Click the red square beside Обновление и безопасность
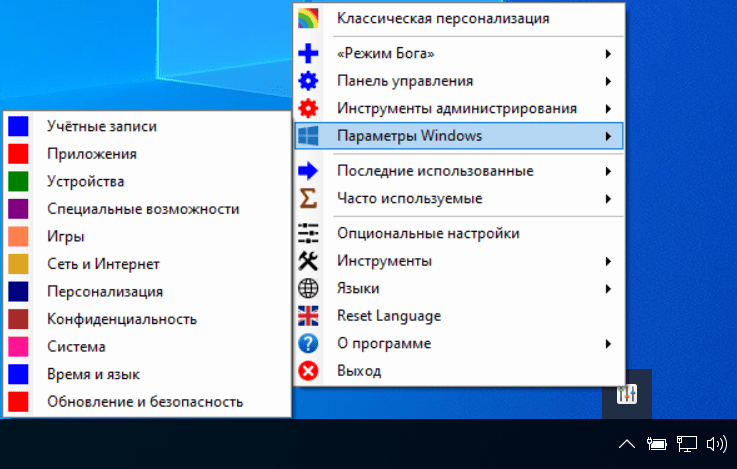The image size is (737, 469). tap(18, 402)
